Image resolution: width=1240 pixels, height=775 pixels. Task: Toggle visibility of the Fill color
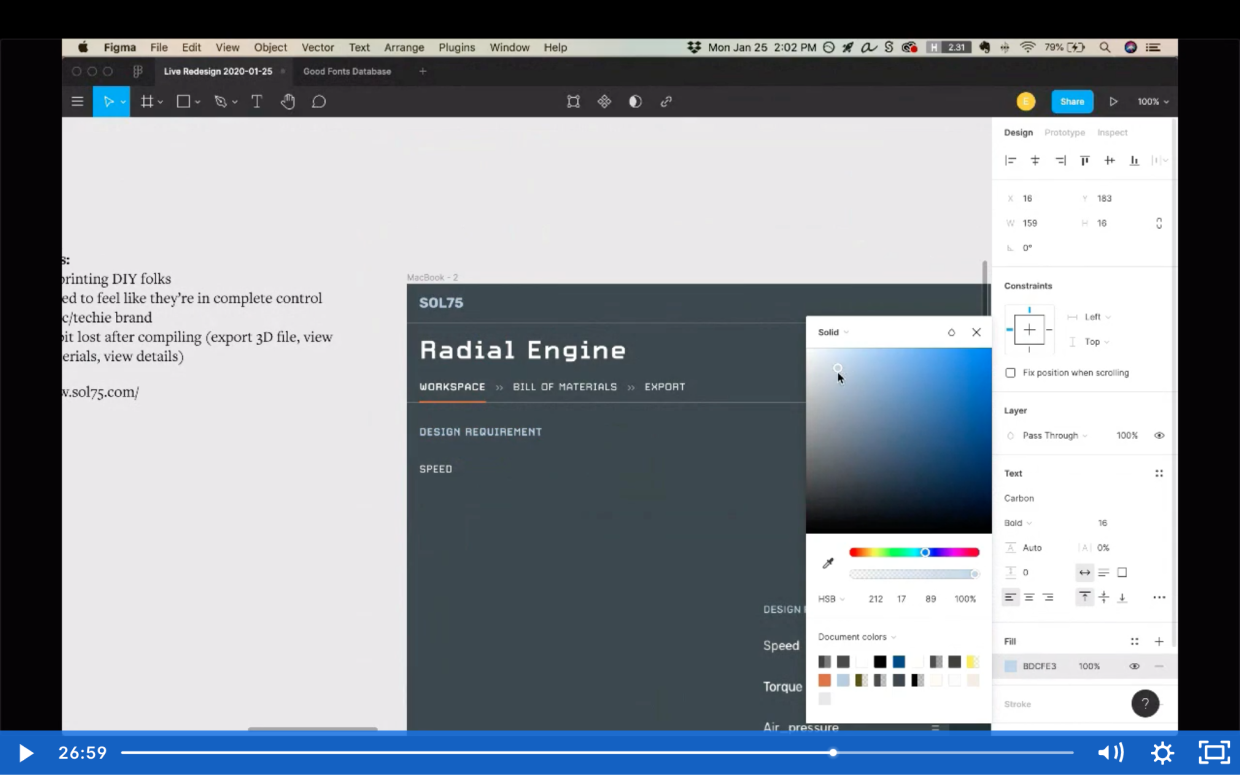tap(1134, 666)
